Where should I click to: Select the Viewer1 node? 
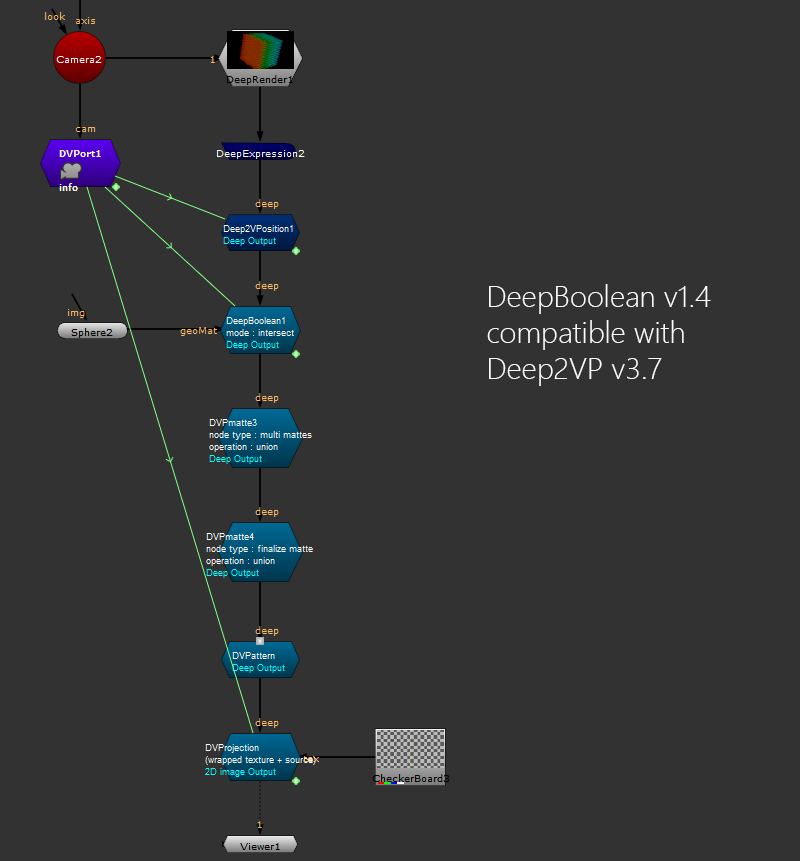point(260,845)
